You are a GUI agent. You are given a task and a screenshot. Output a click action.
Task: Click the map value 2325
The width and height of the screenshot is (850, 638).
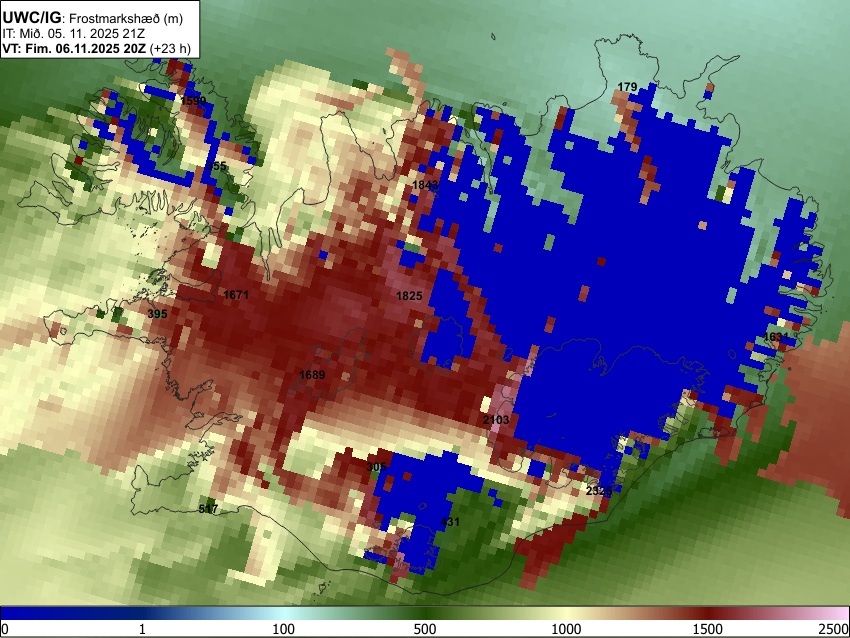click(x=599, y=491)
